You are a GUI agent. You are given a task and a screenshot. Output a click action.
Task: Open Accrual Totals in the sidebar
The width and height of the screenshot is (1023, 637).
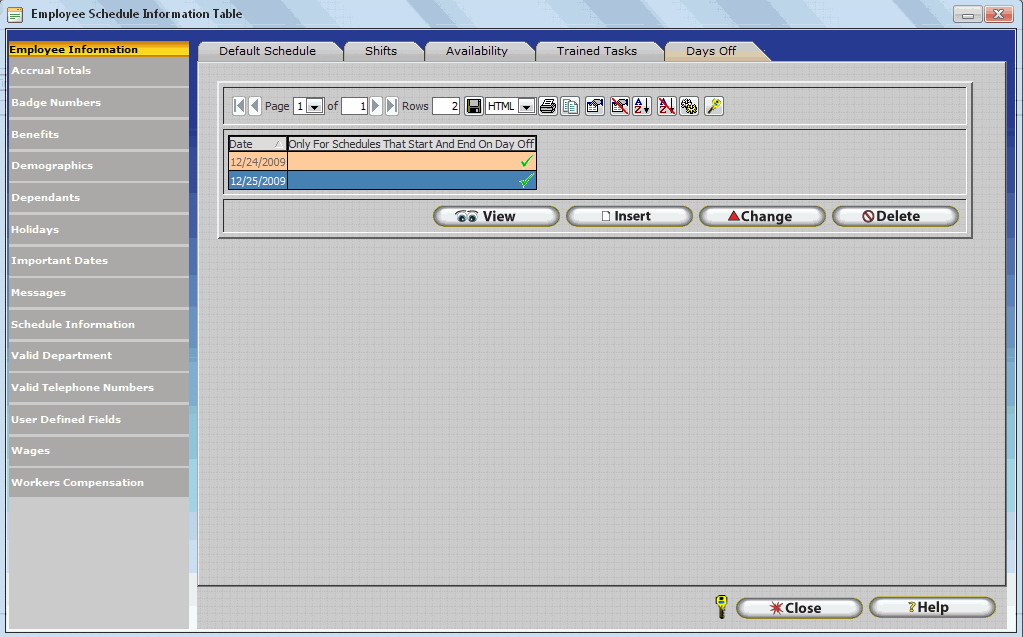point(99,70)
